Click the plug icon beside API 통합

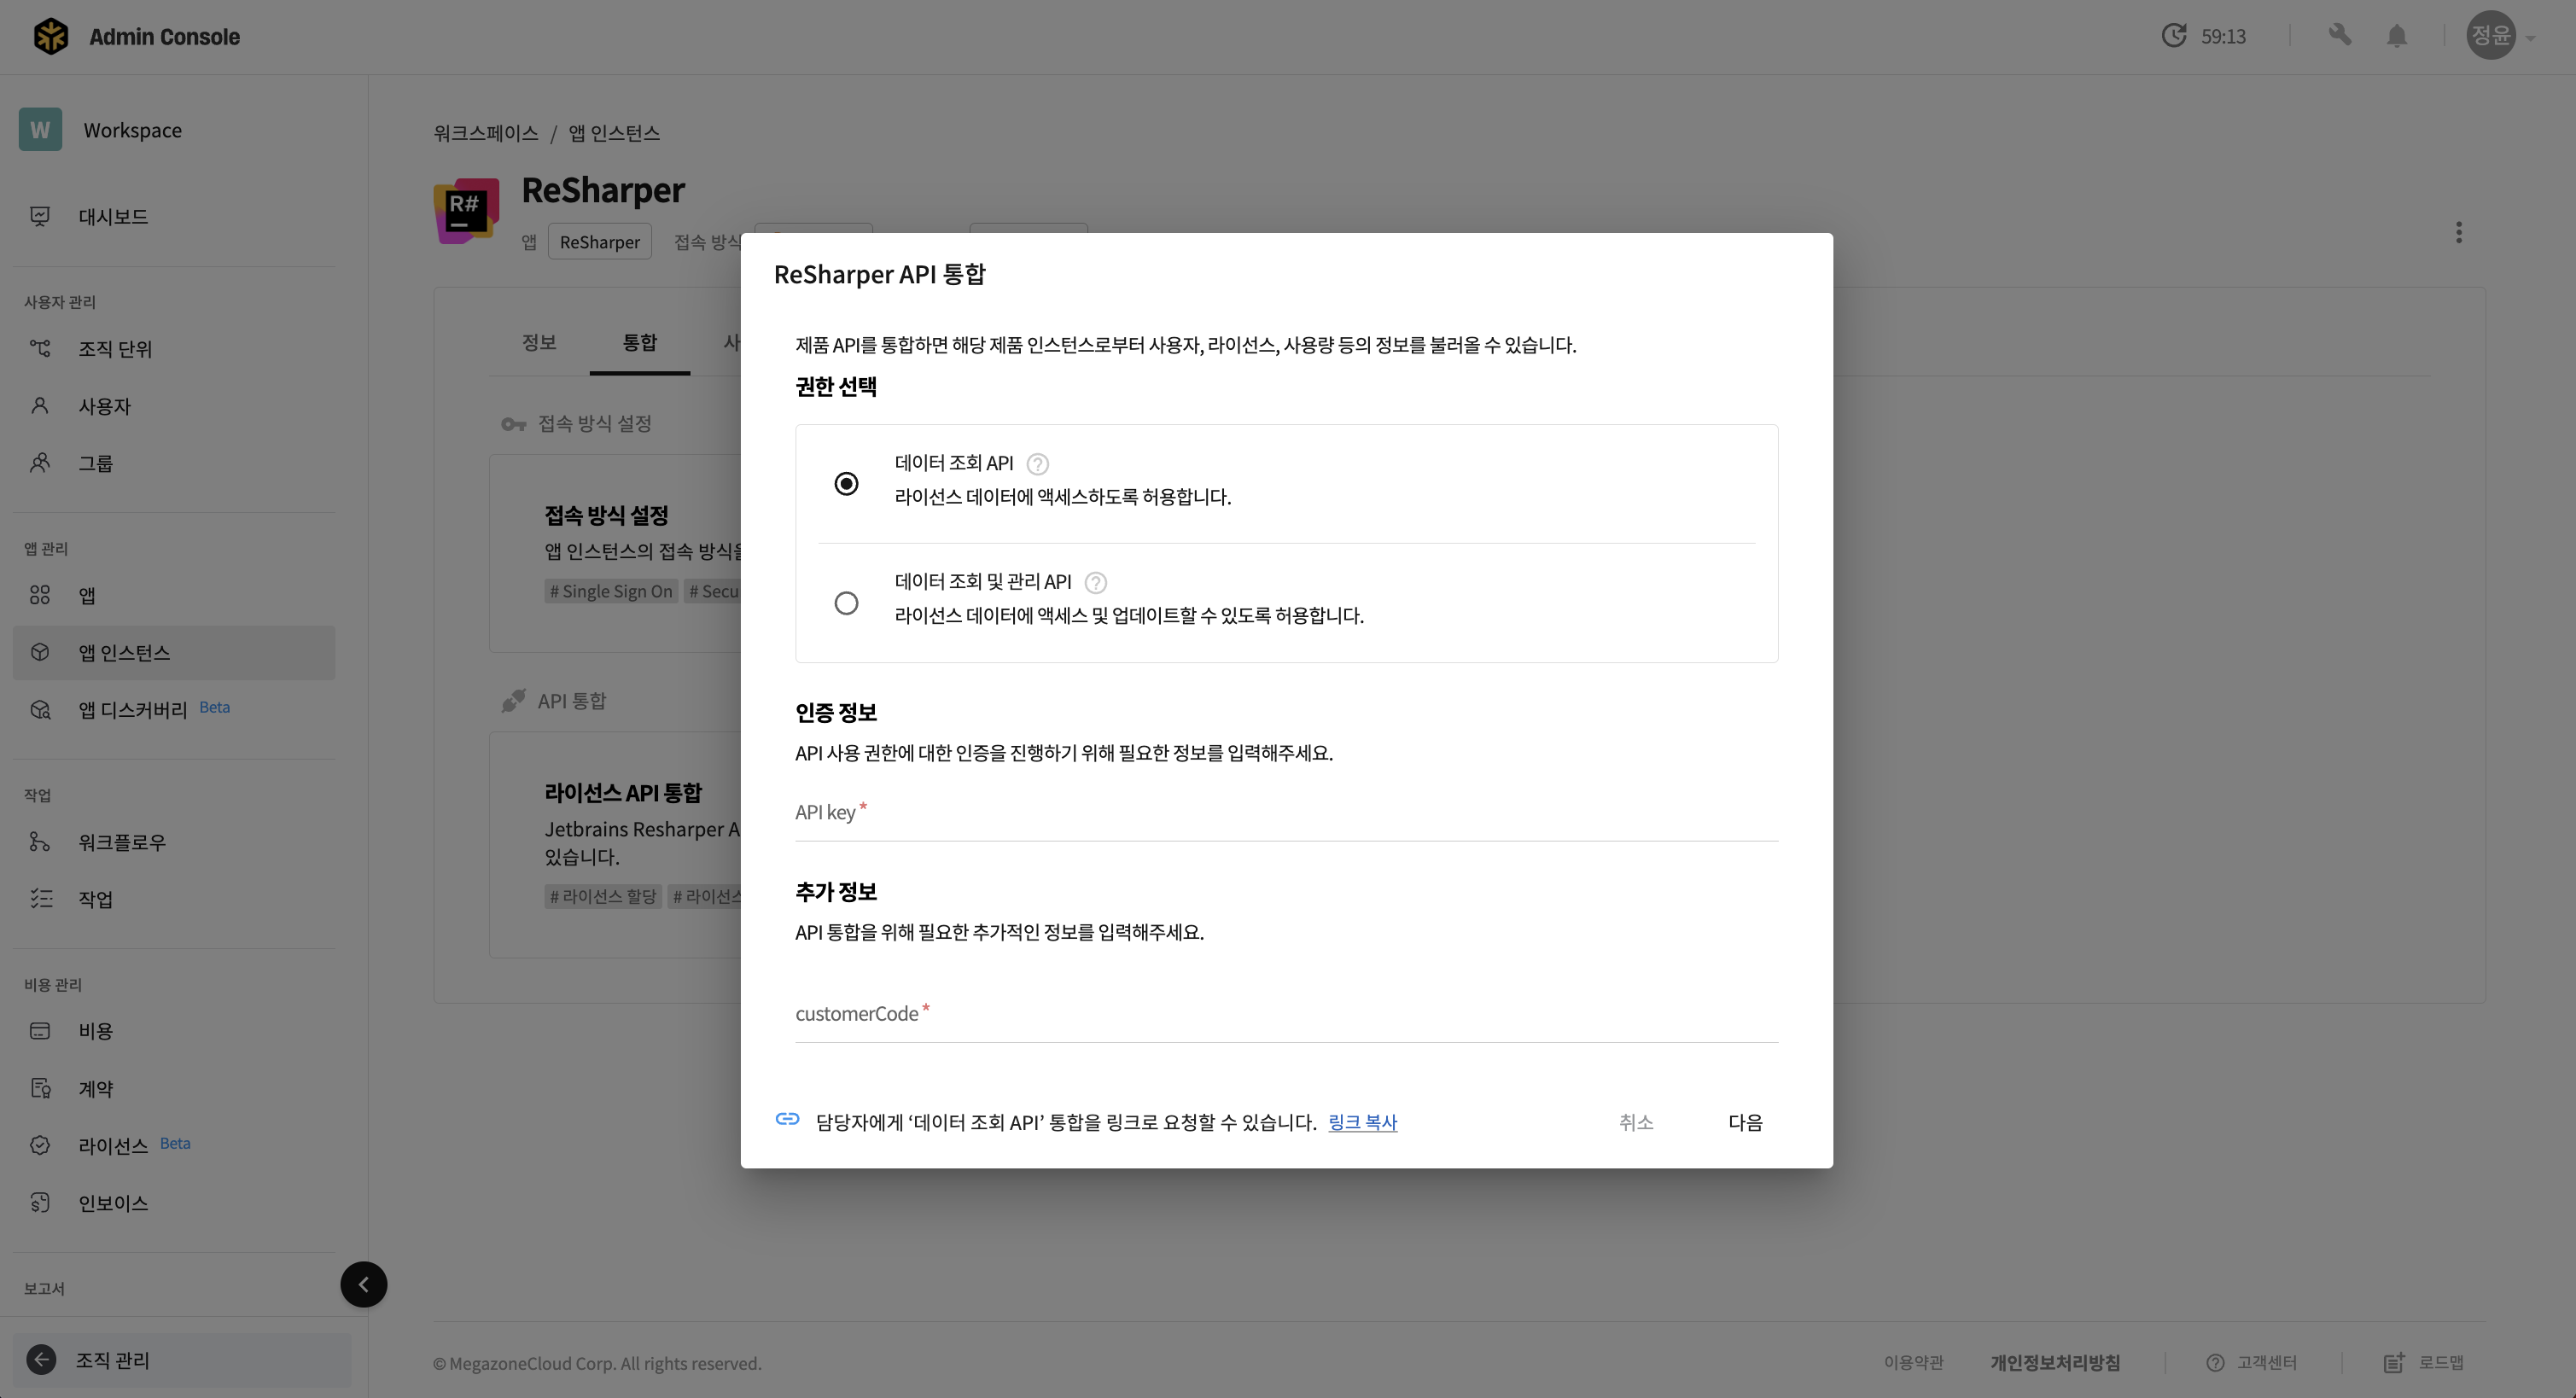513,701
